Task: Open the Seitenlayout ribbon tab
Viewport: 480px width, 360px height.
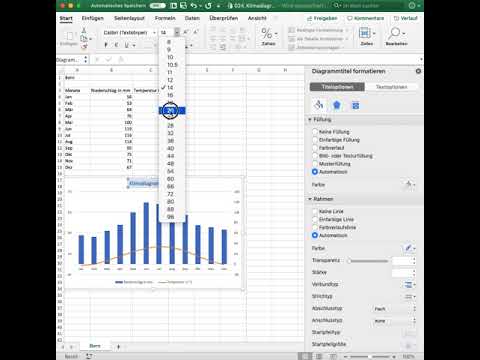Action: point(129,18)
